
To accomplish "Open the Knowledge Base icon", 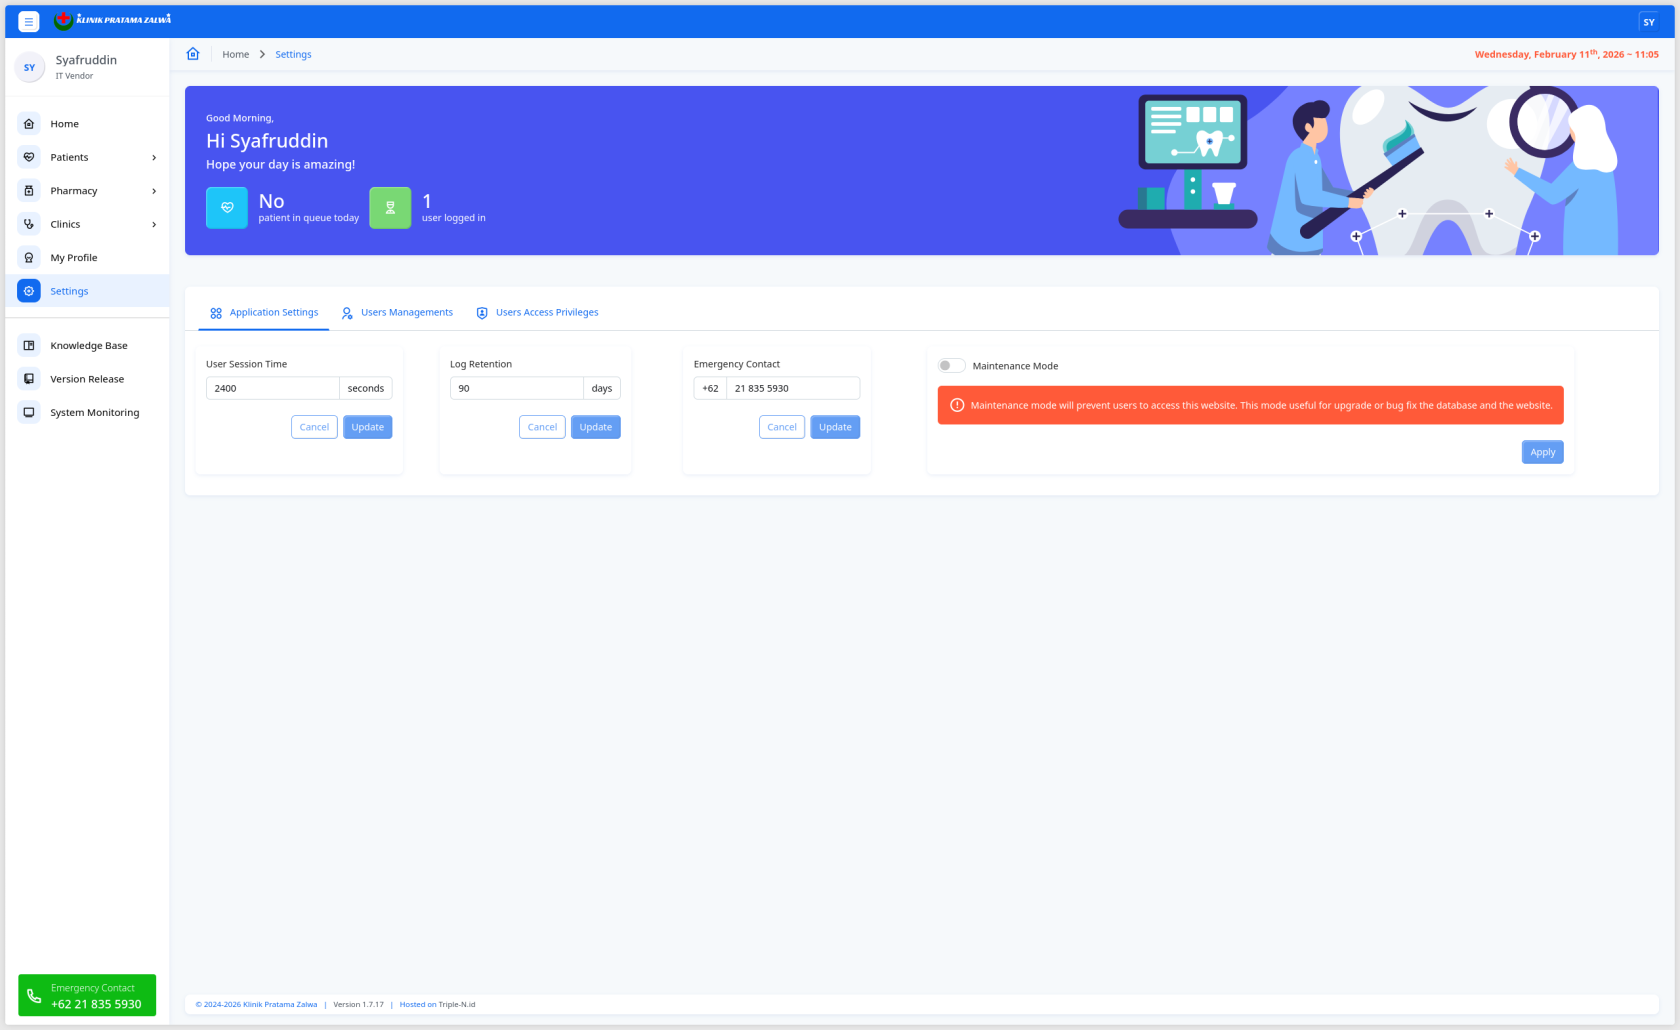I will pyautogui.click(x=28, y=344).
